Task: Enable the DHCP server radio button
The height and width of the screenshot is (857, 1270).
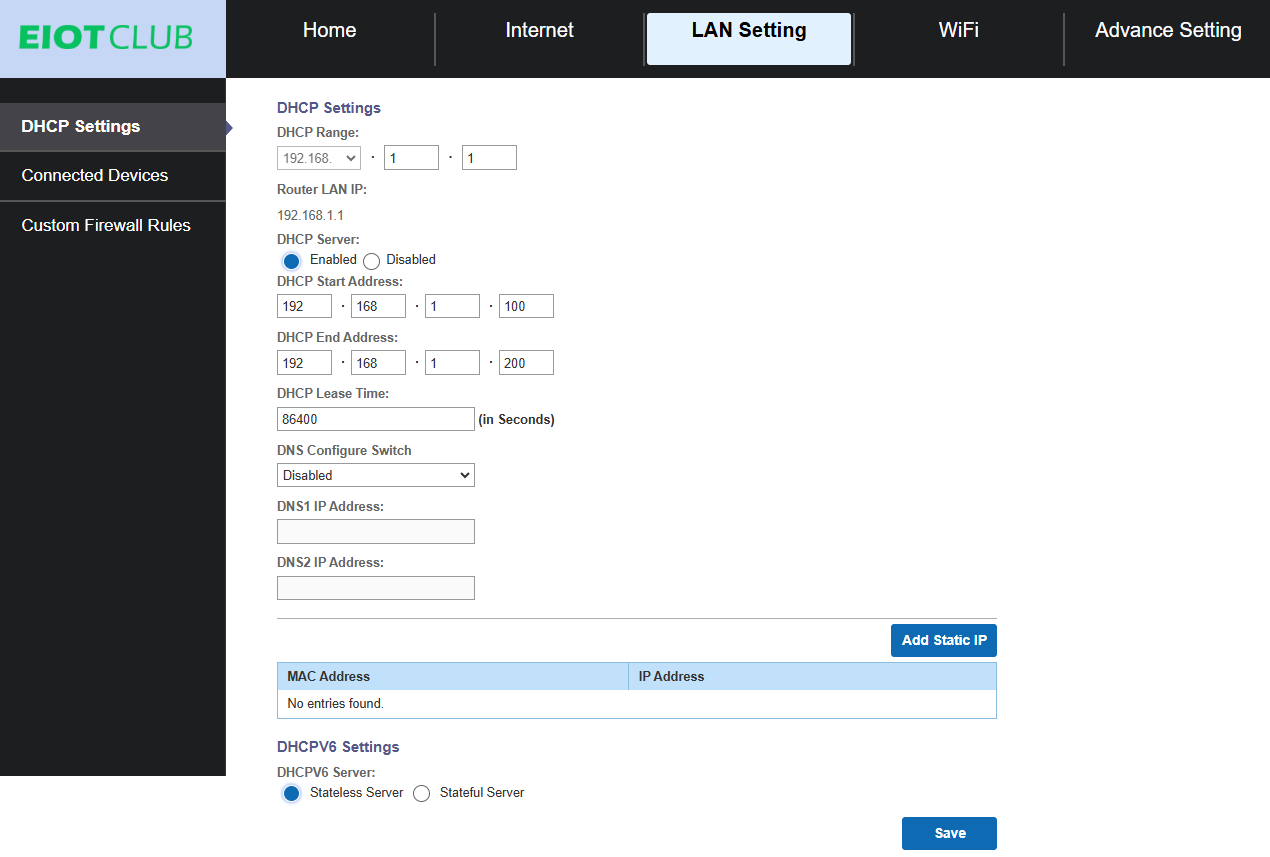Action: click(291, 261)
